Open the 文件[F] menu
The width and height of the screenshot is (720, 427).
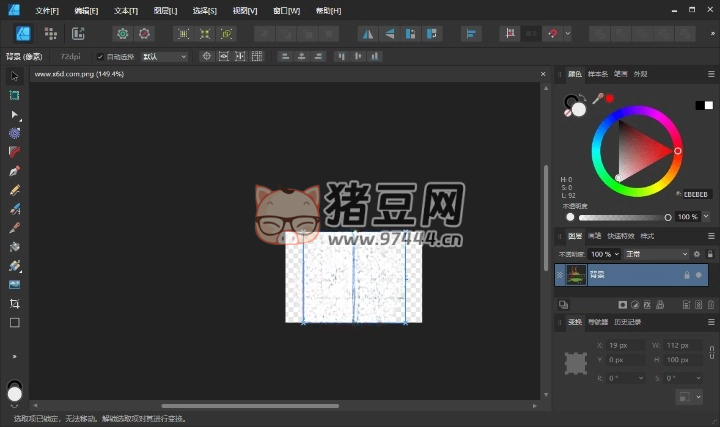tap(47, 10)
